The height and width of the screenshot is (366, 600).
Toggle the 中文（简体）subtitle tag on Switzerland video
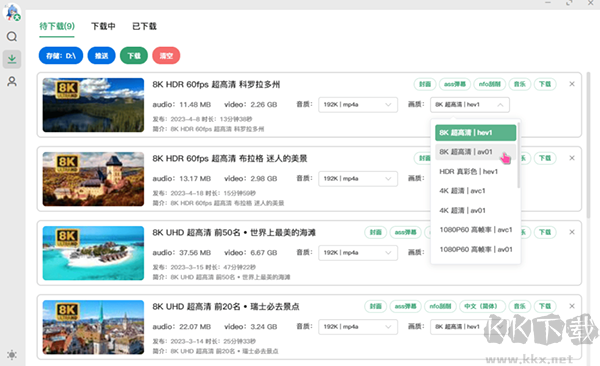481,306
